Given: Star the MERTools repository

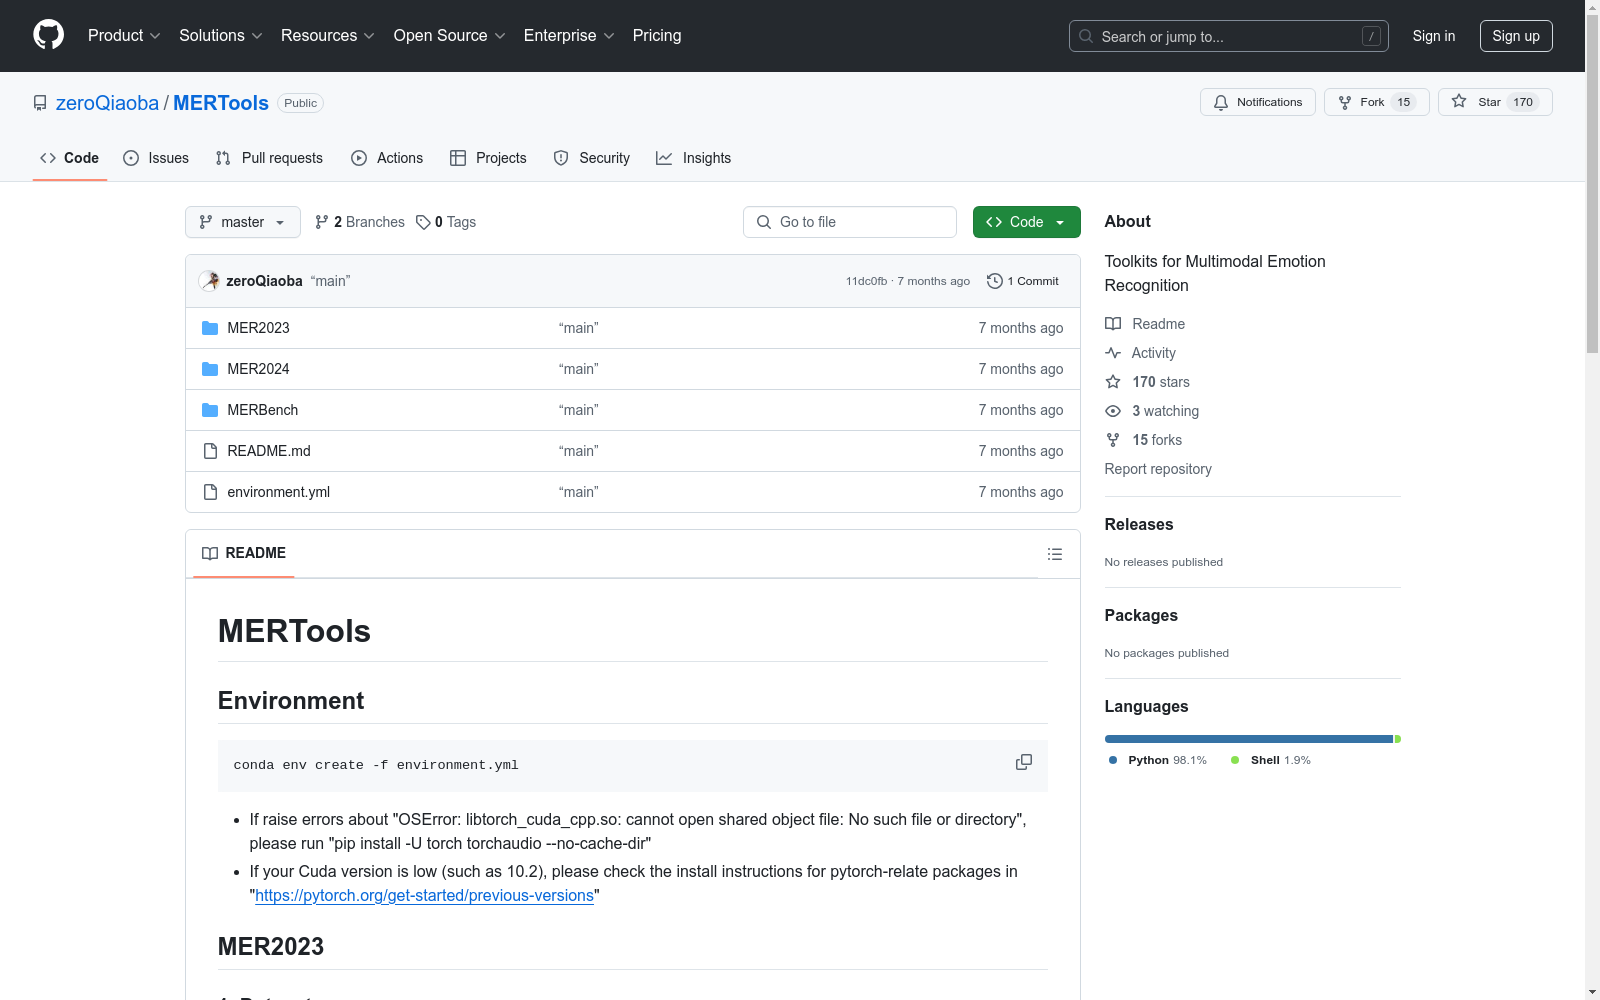Looking at the screenshot, I should point(1495,102).
